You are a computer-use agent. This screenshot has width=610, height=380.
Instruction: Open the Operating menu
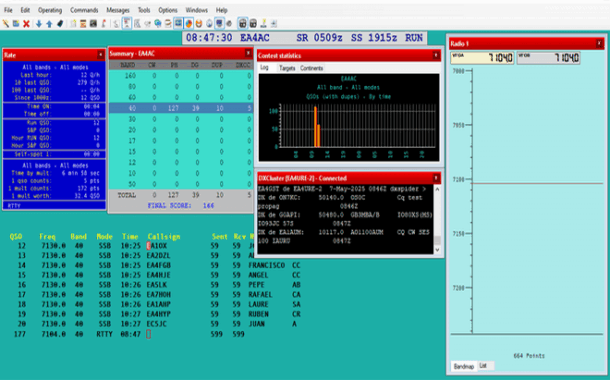(50, 10)
